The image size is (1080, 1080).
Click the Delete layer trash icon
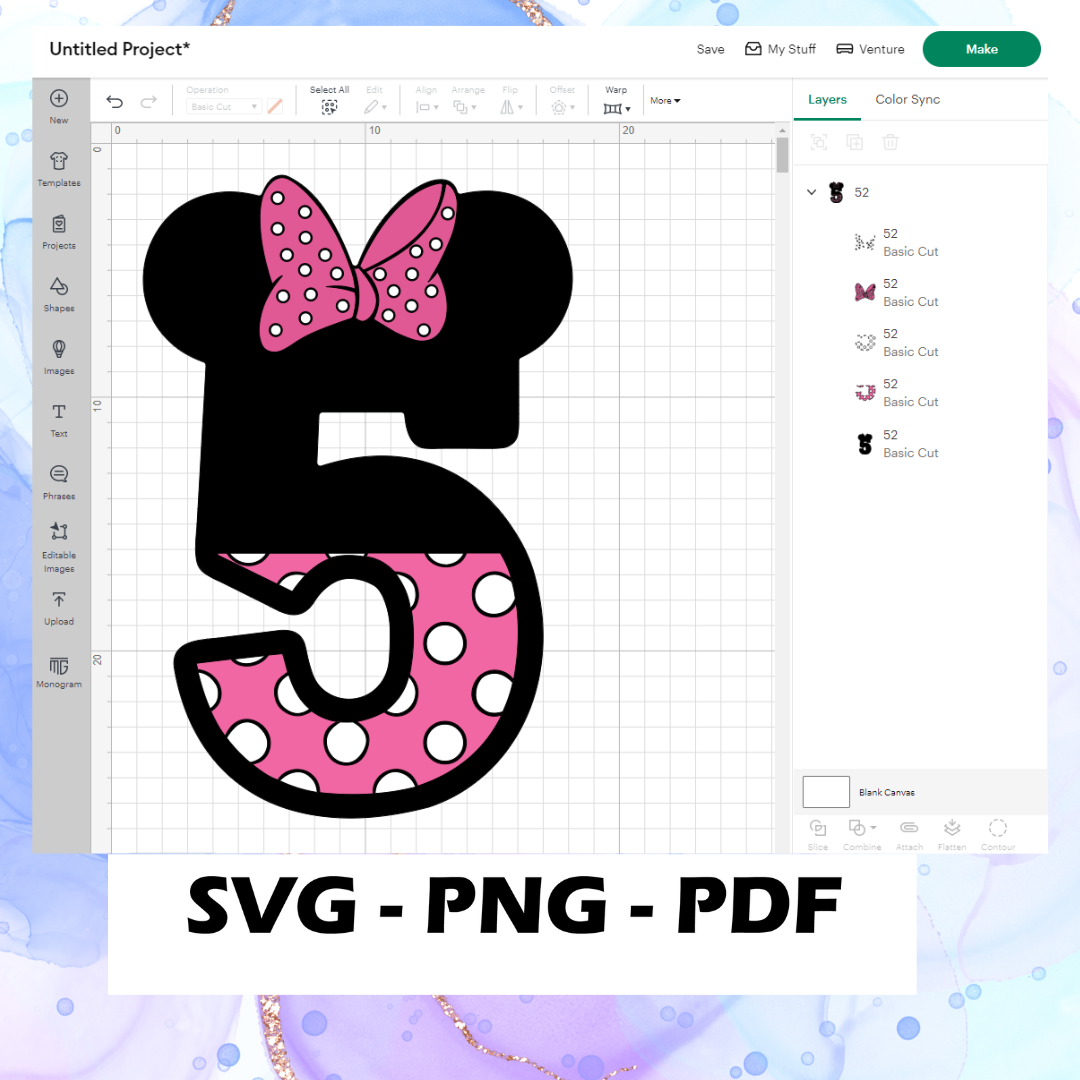[891, 142]
